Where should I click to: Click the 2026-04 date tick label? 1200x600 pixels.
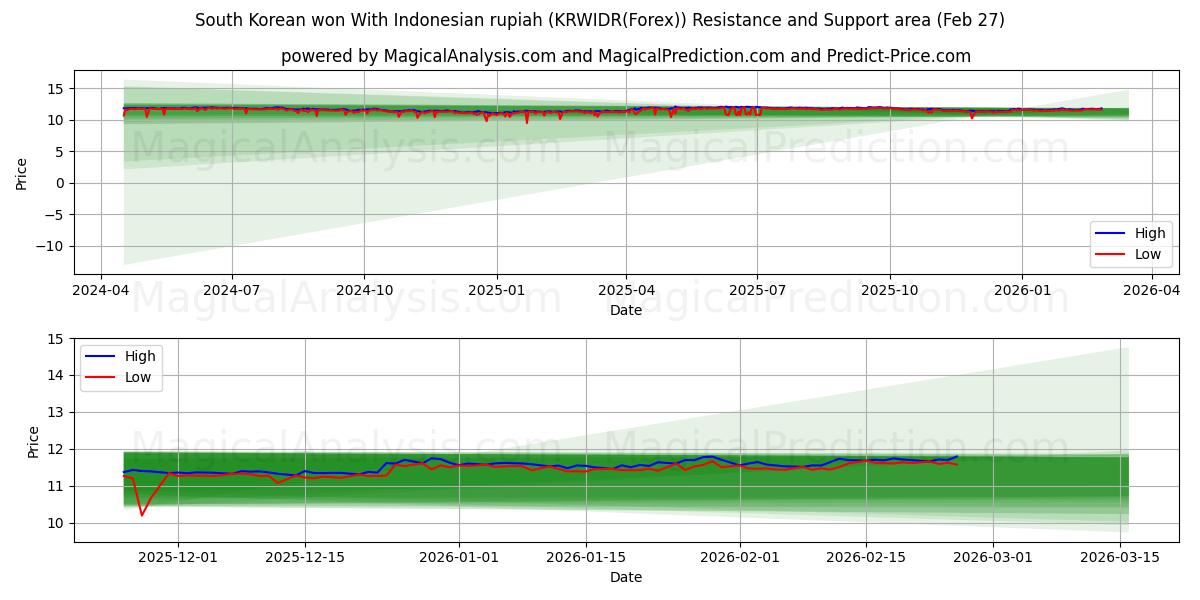click(x=1151, y=289)
